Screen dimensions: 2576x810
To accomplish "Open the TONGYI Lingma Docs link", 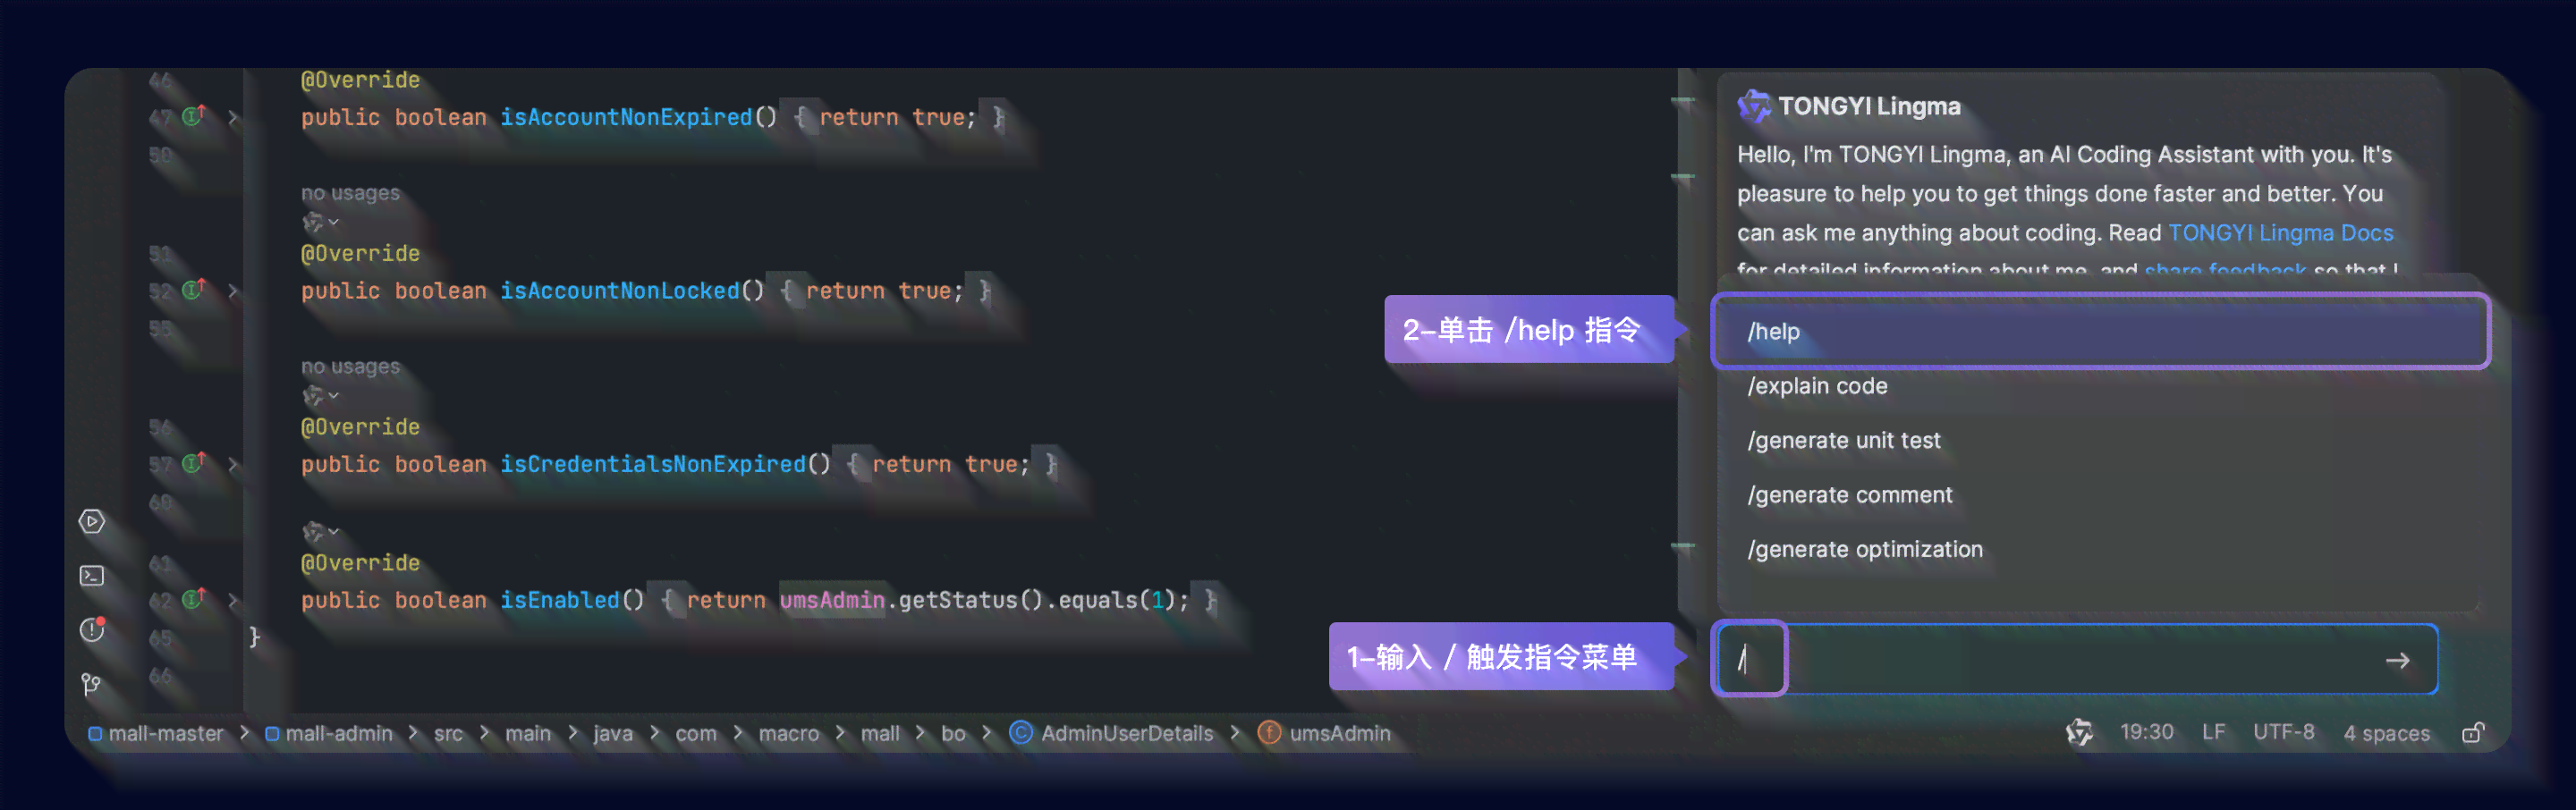I will point(2280,233).
